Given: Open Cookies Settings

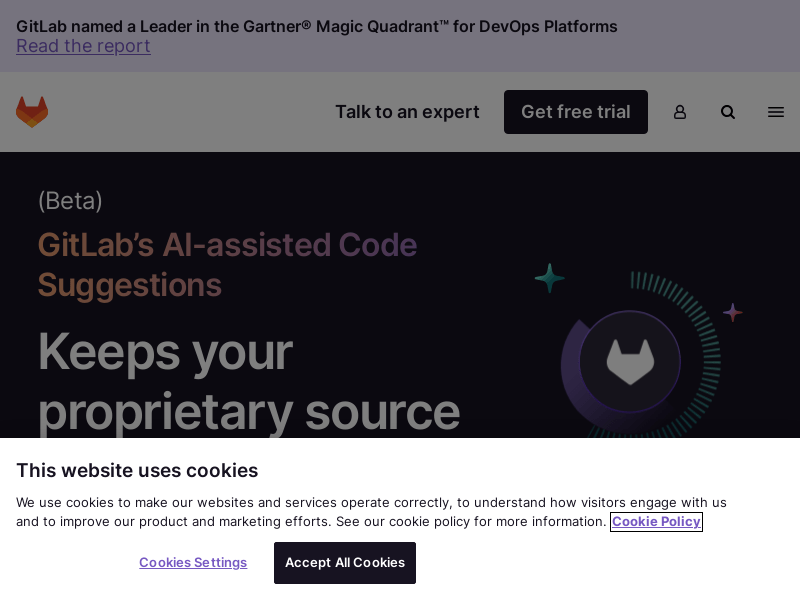Looking at the screenshot, I should (x=193, y=562).
